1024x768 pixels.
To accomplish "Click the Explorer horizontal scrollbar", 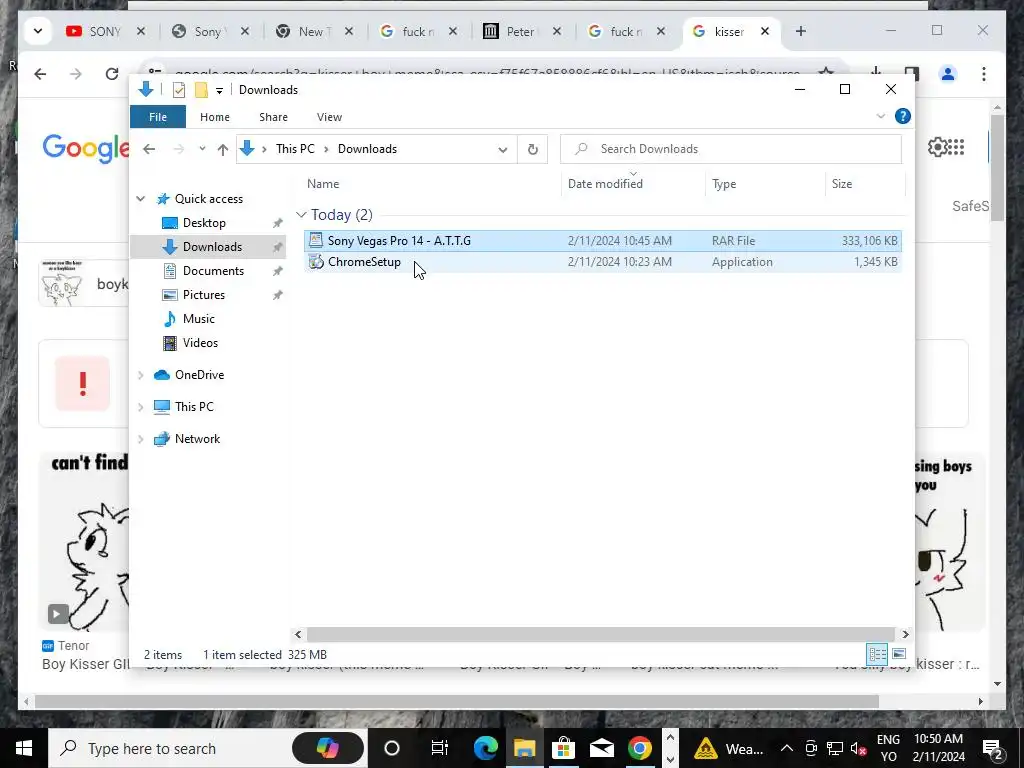I will (600, 634).
